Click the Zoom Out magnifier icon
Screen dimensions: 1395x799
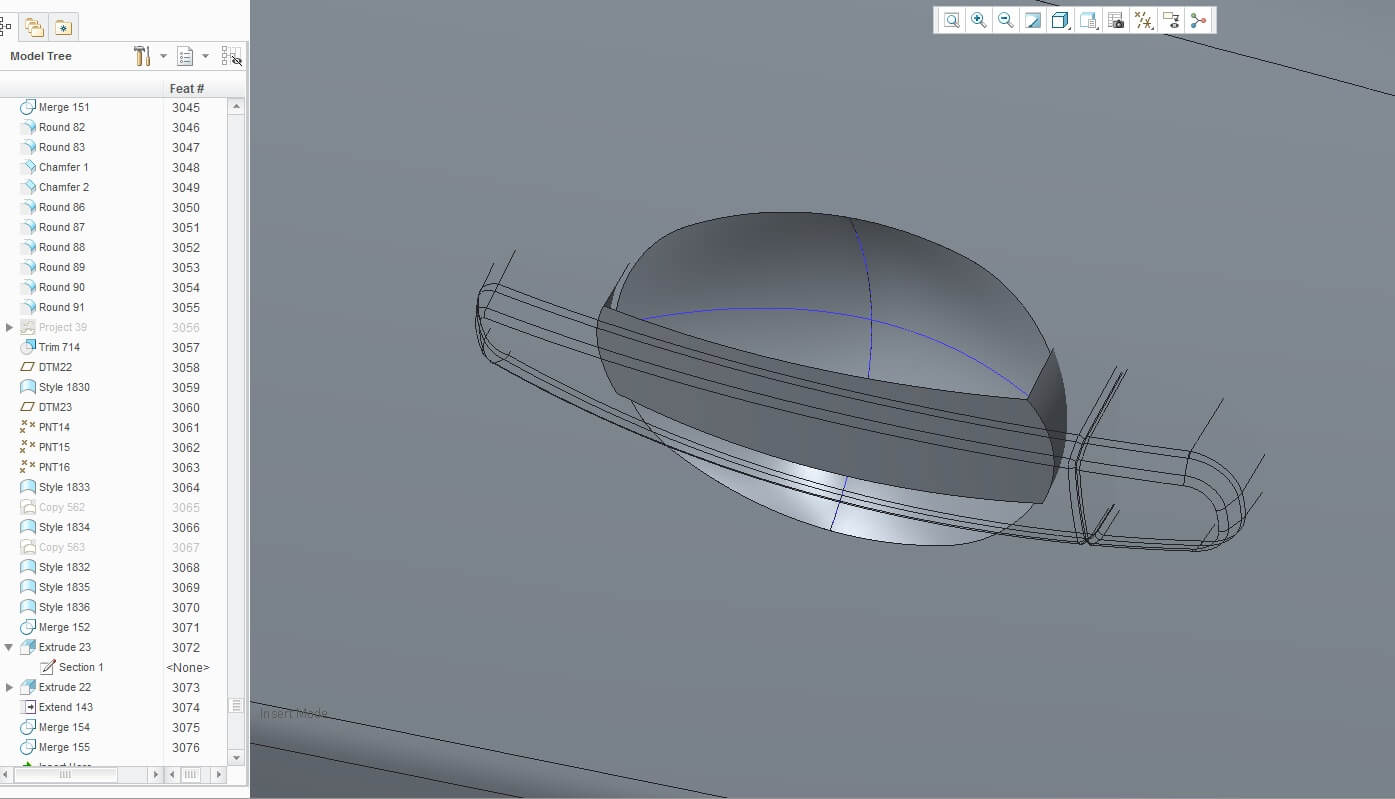coord(1006,20)
